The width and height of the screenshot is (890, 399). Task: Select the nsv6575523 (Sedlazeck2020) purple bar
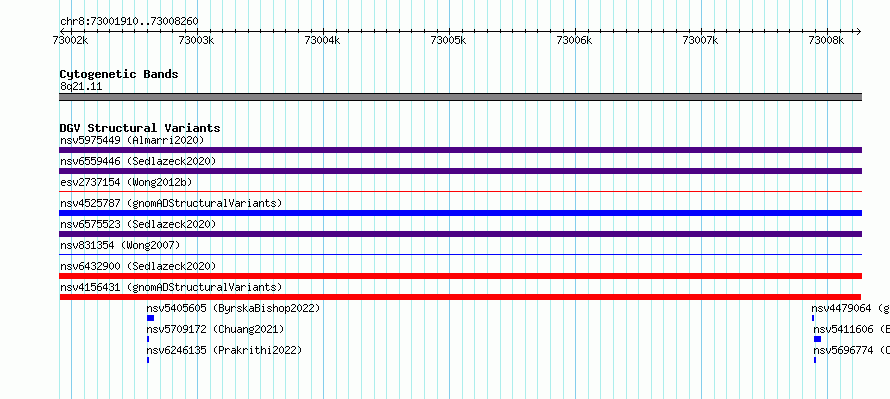click(460, 234)
